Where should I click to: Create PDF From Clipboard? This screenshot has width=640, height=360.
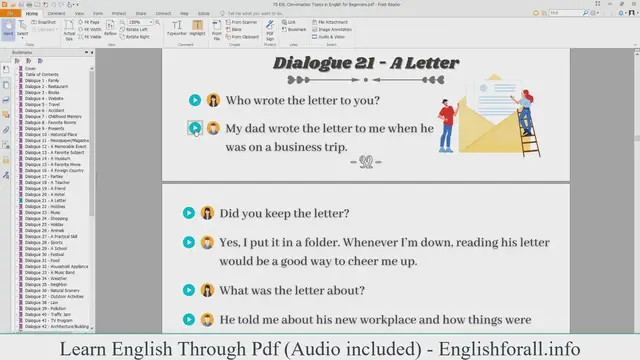pos(242,37)
